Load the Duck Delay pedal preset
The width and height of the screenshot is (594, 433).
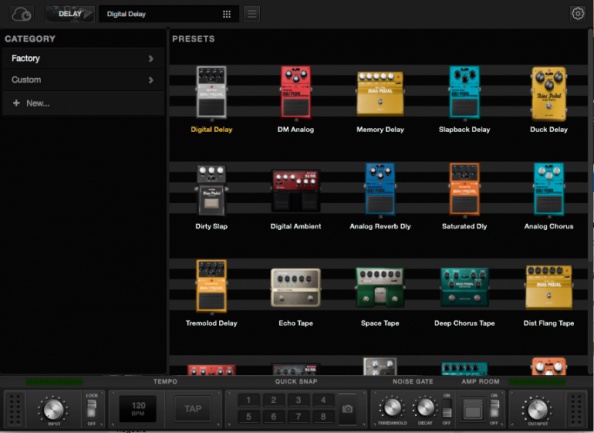[x=549, y=94]
